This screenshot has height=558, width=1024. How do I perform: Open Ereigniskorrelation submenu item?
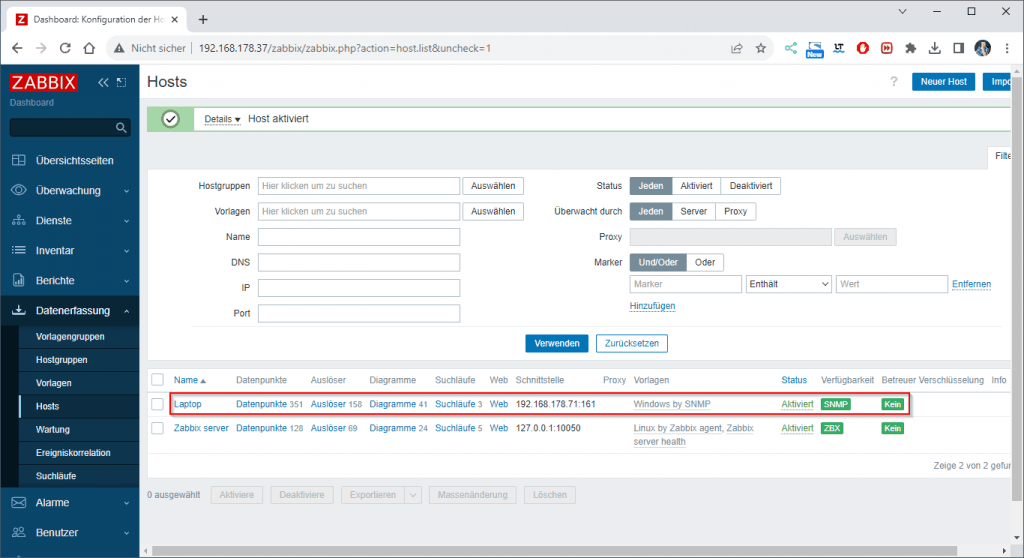(73, 453)
